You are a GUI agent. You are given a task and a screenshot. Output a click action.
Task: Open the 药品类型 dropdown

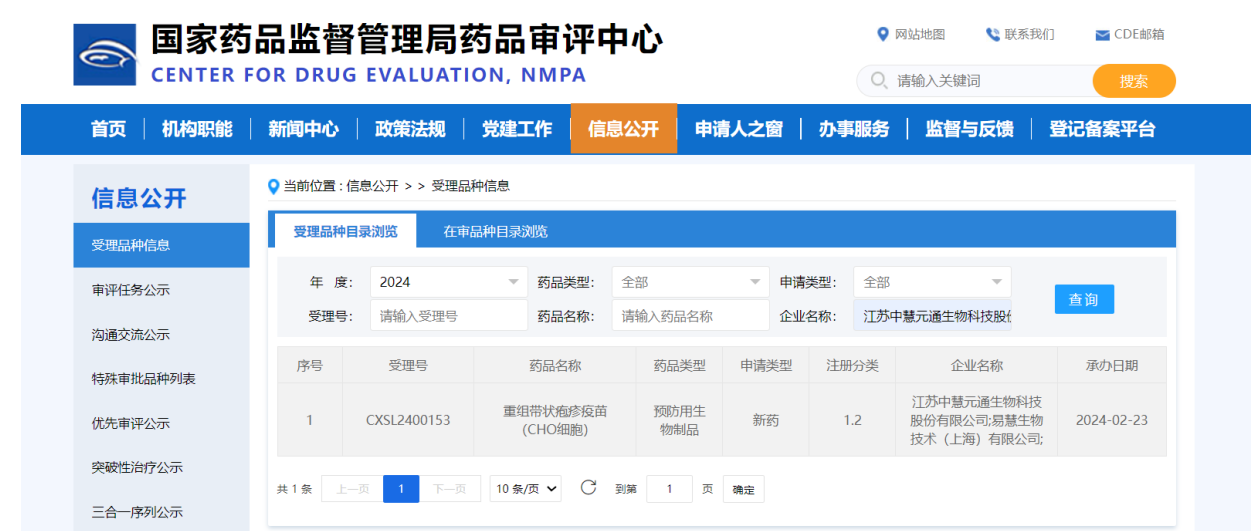[x=690, y=282]
